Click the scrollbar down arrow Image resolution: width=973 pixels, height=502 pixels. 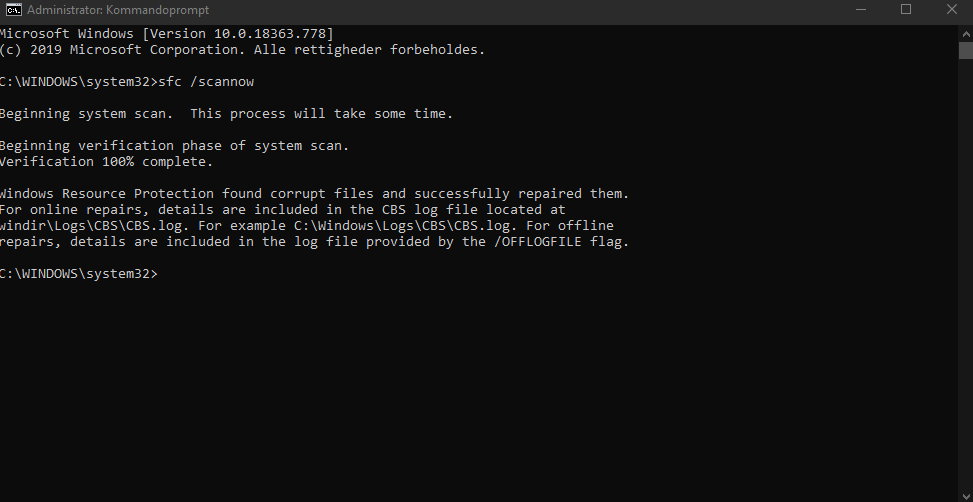click(x=965, y=495)
